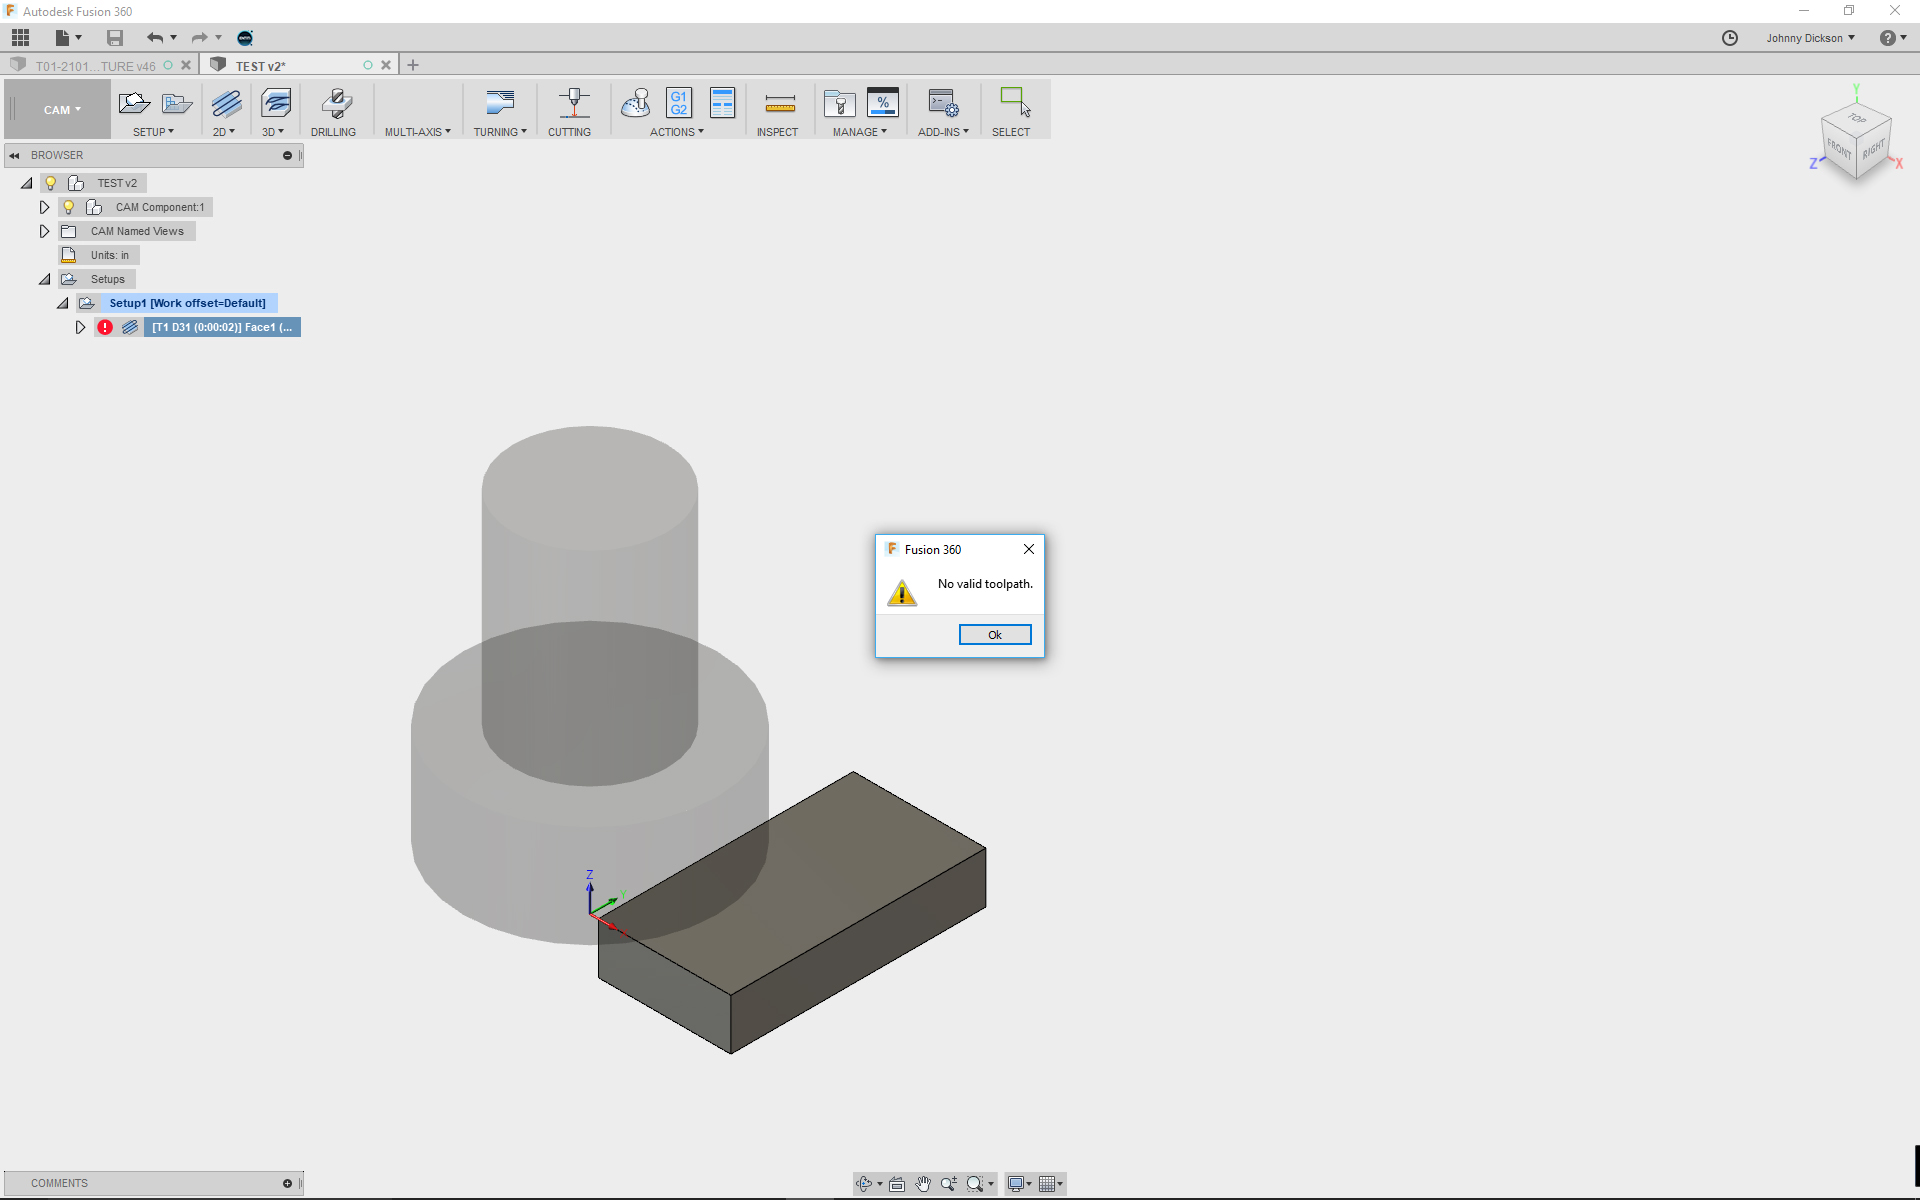Image resolution: width=1920 pixels, height=1200 pixels.
Task: Click the Setup Sheet icon in Actions
Action: tap(722, 103)
